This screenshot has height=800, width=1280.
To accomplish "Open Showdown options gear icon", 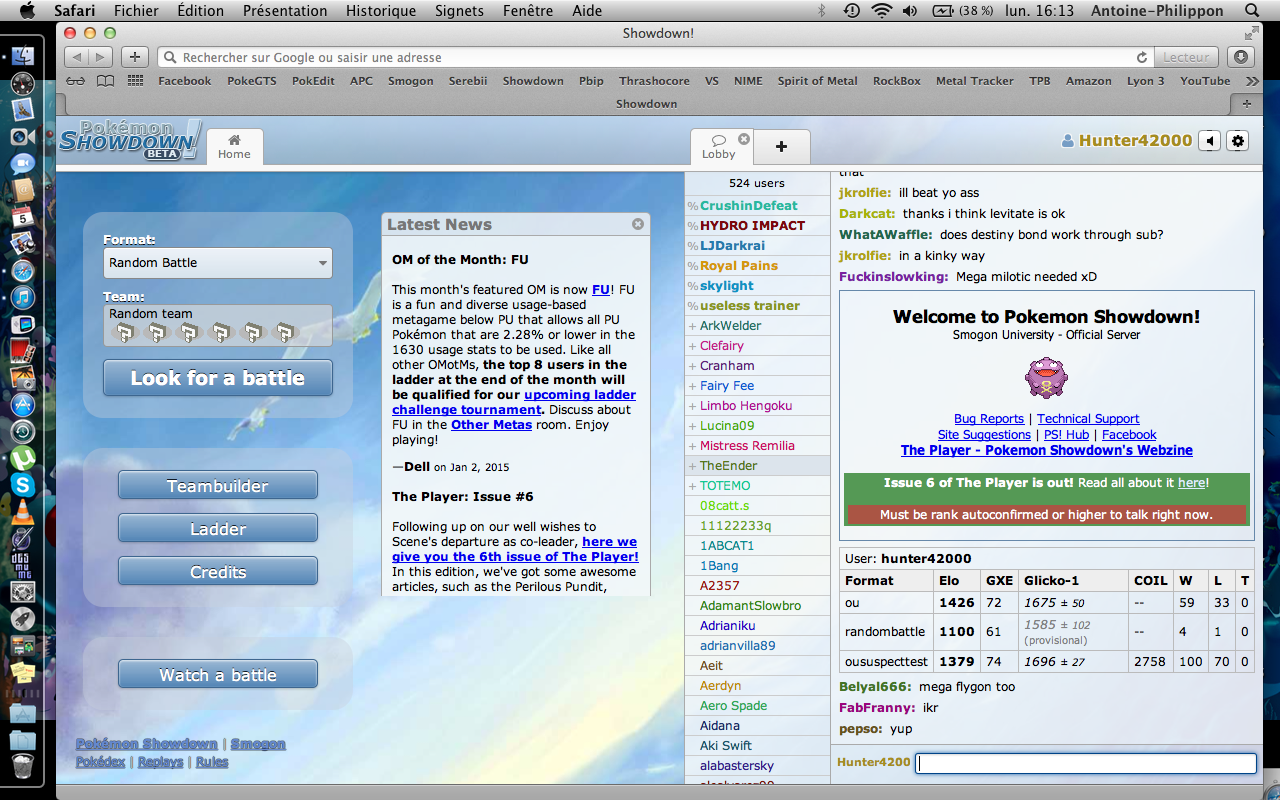I will click(x=1238, y=141).
